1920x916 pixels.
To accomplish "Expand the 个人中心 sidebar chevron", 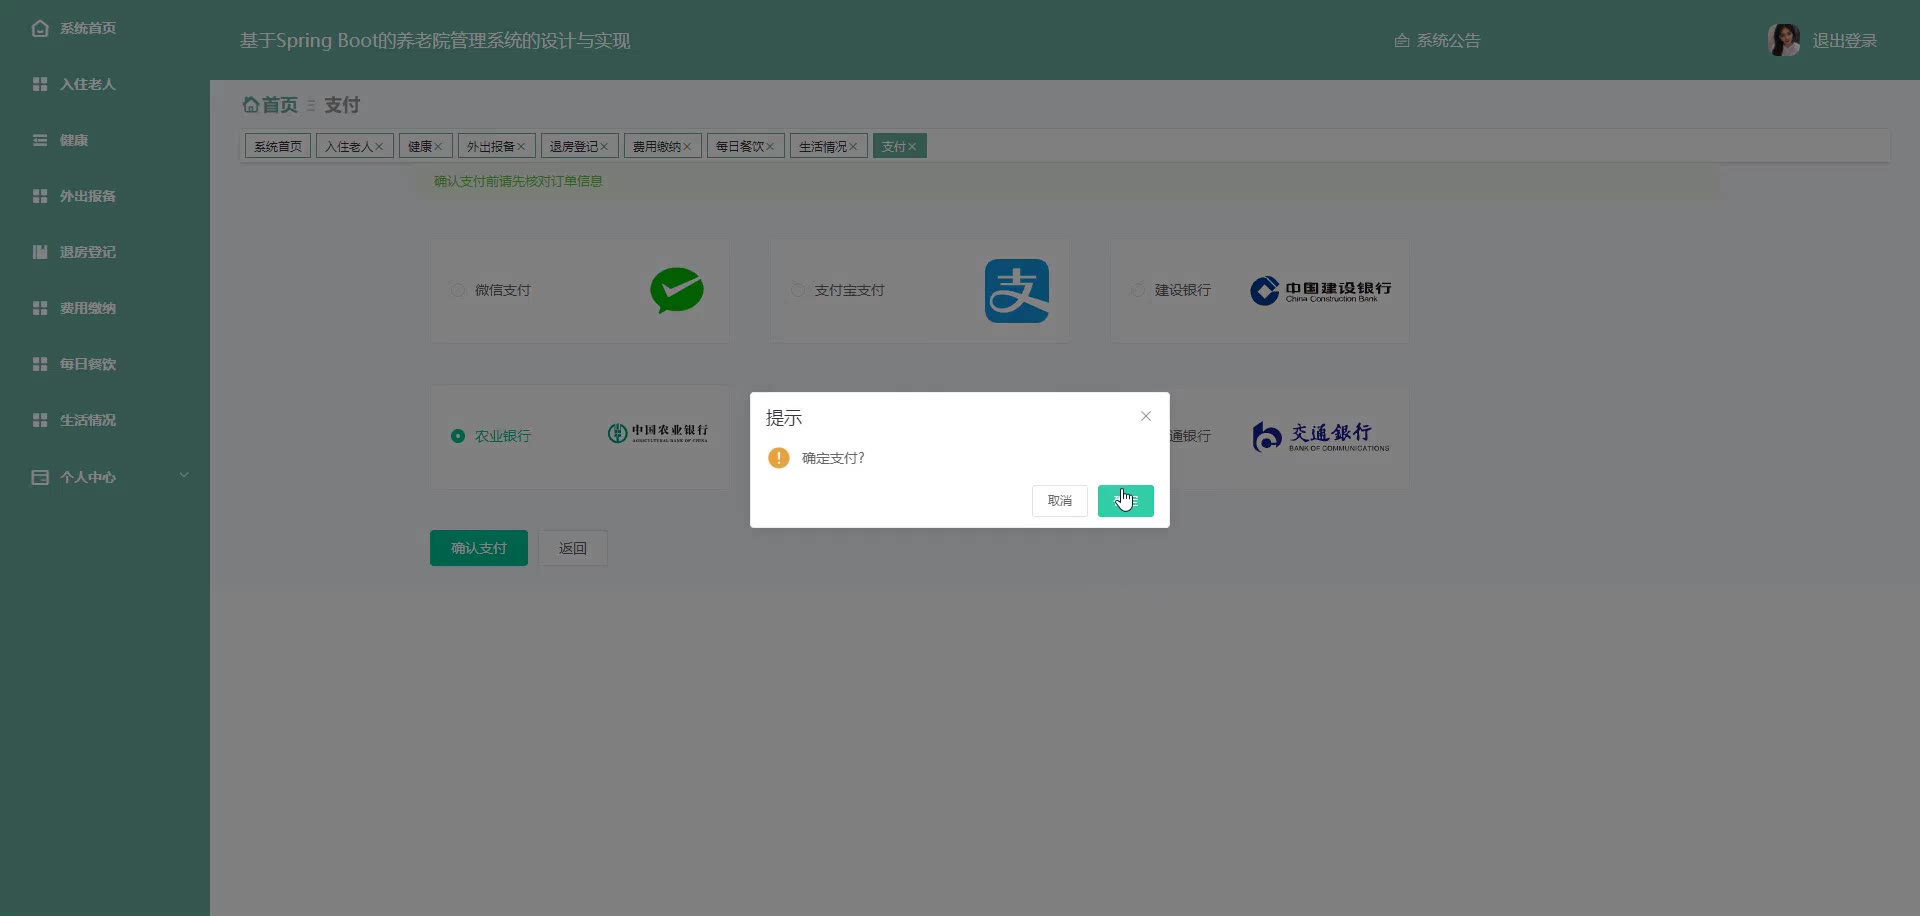I will click(x=184, y=475).
